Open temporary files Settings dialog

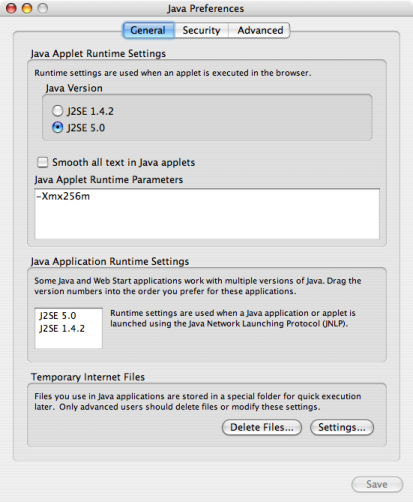click(342, 427)
